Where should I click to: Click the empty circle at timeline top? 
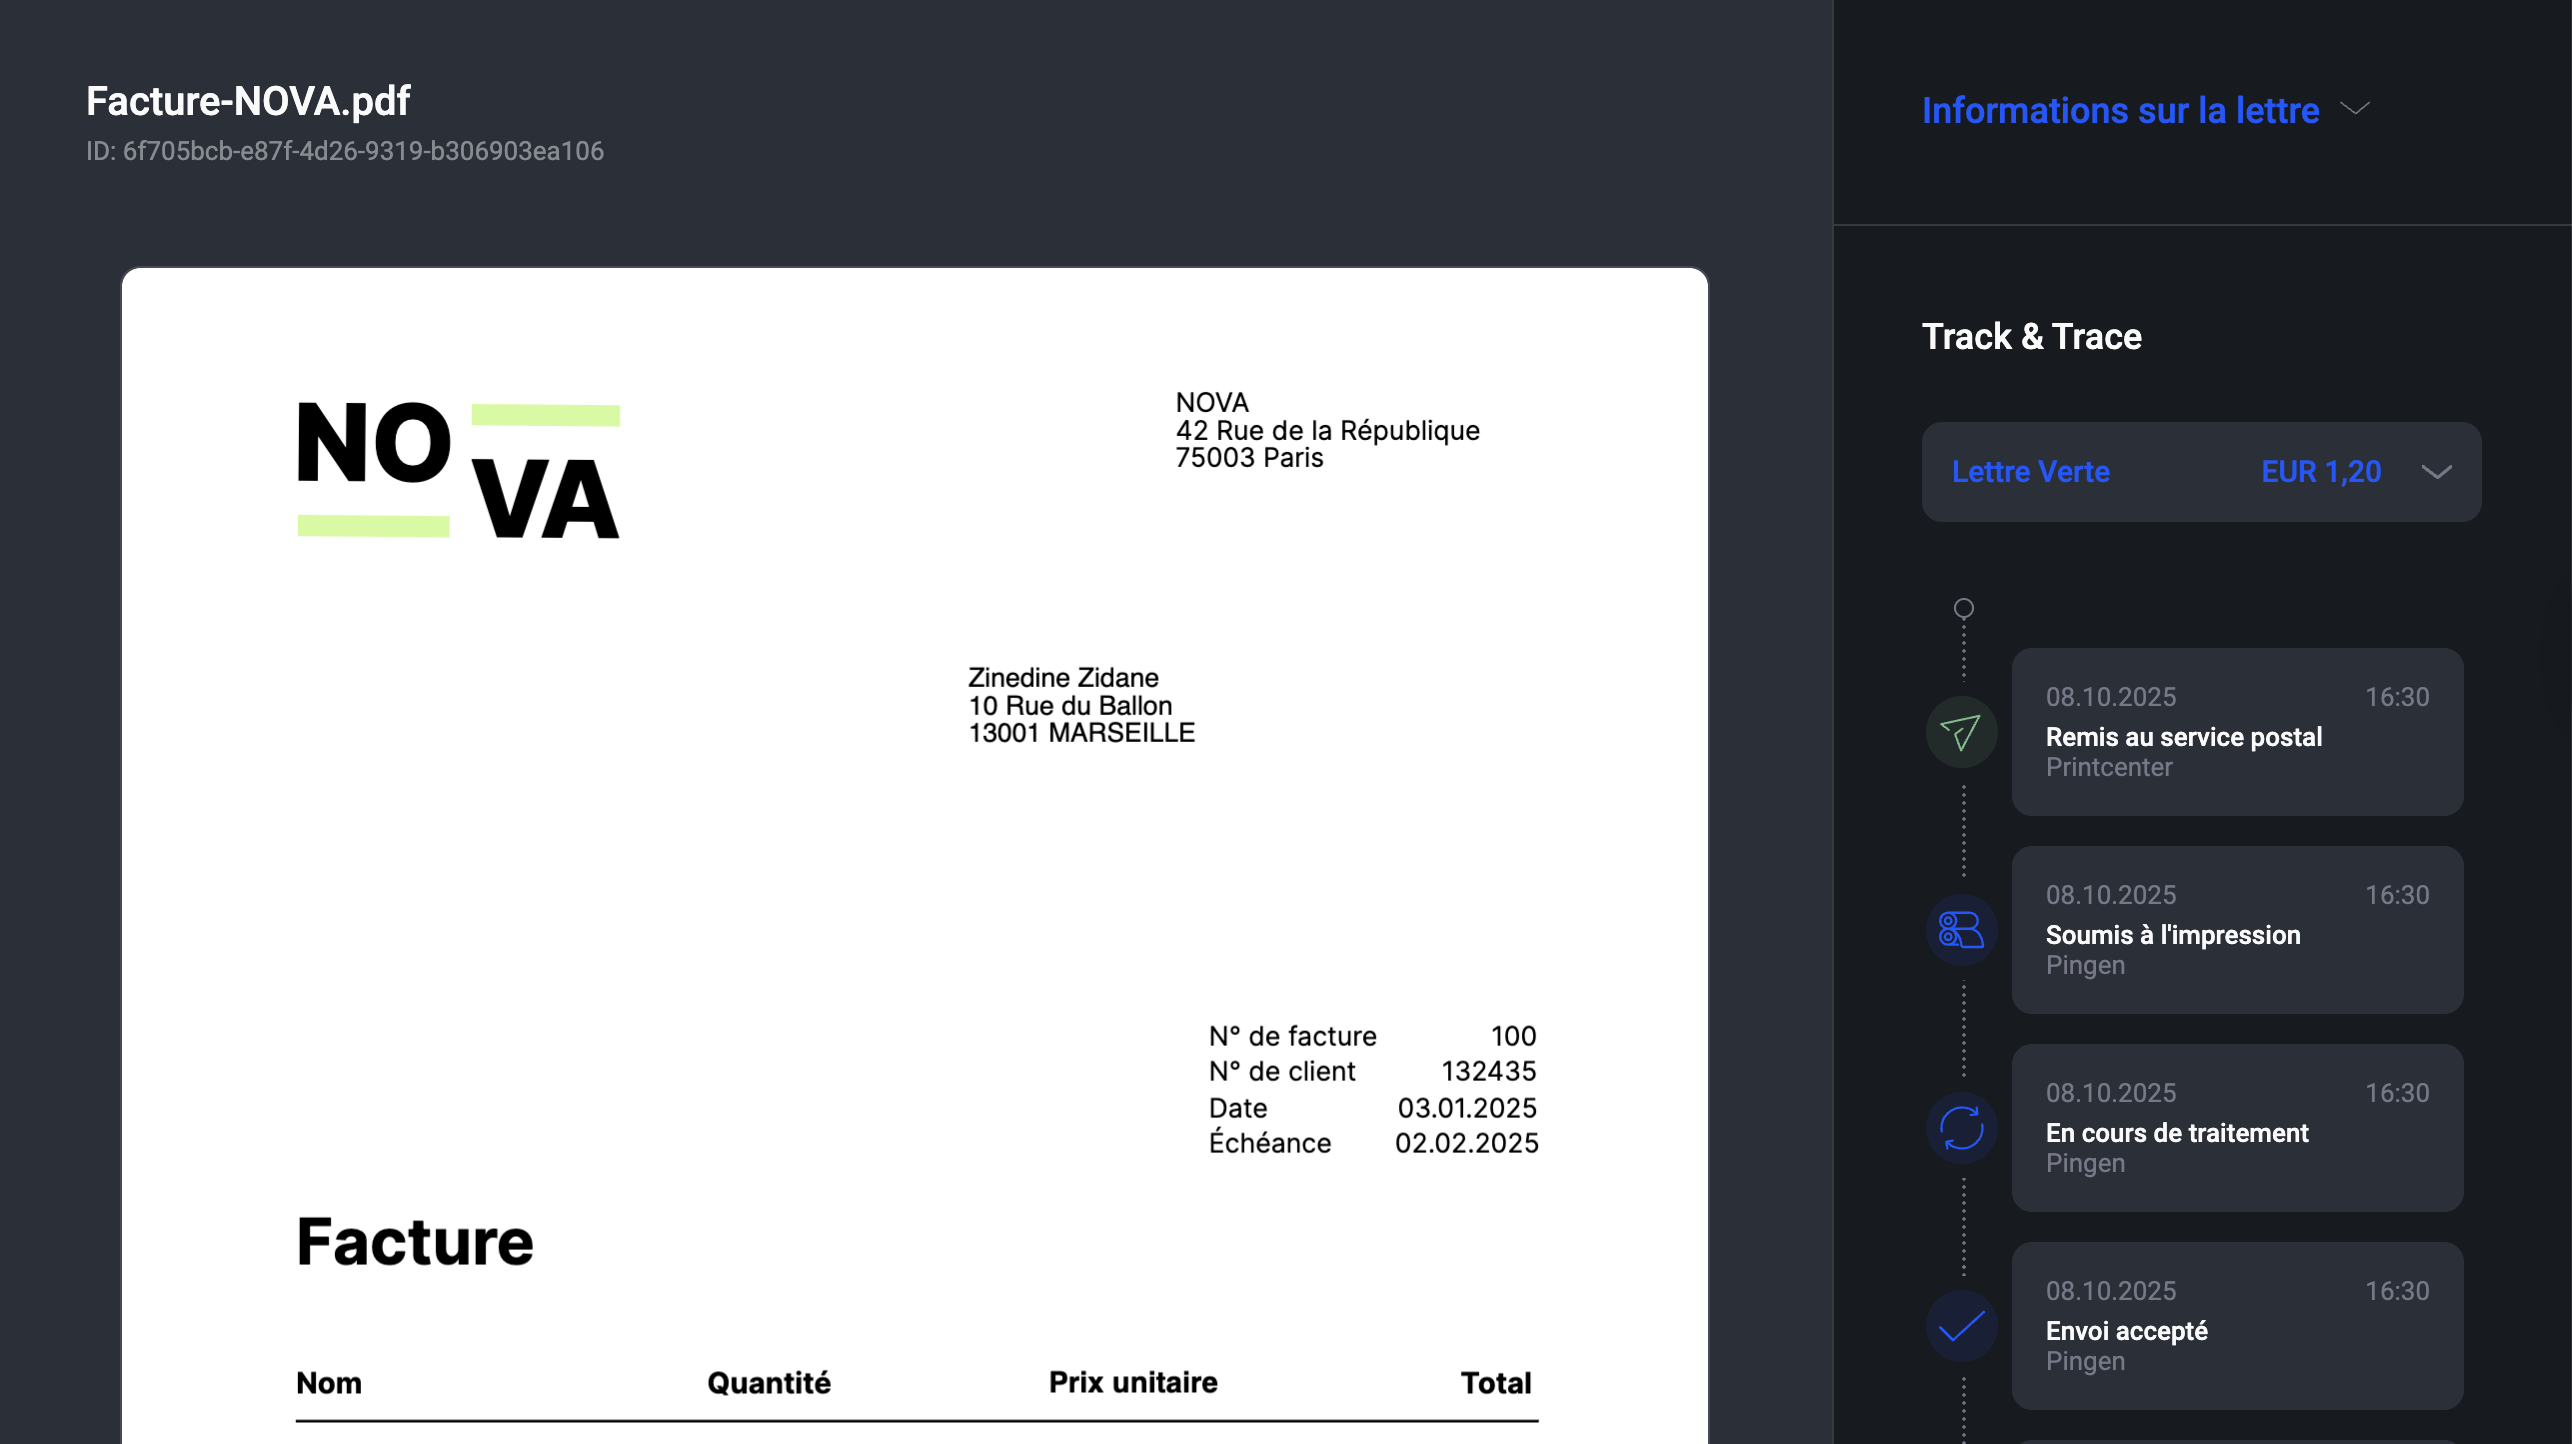tap(1963, 608)
